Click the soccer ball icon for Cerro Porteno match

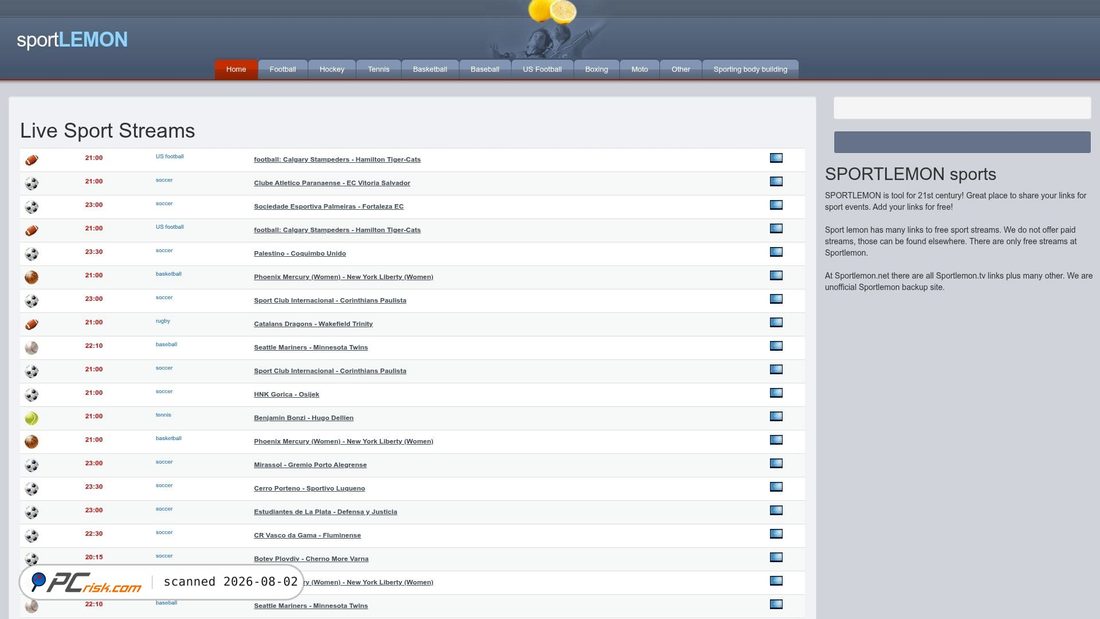click(x=32, y=488)
